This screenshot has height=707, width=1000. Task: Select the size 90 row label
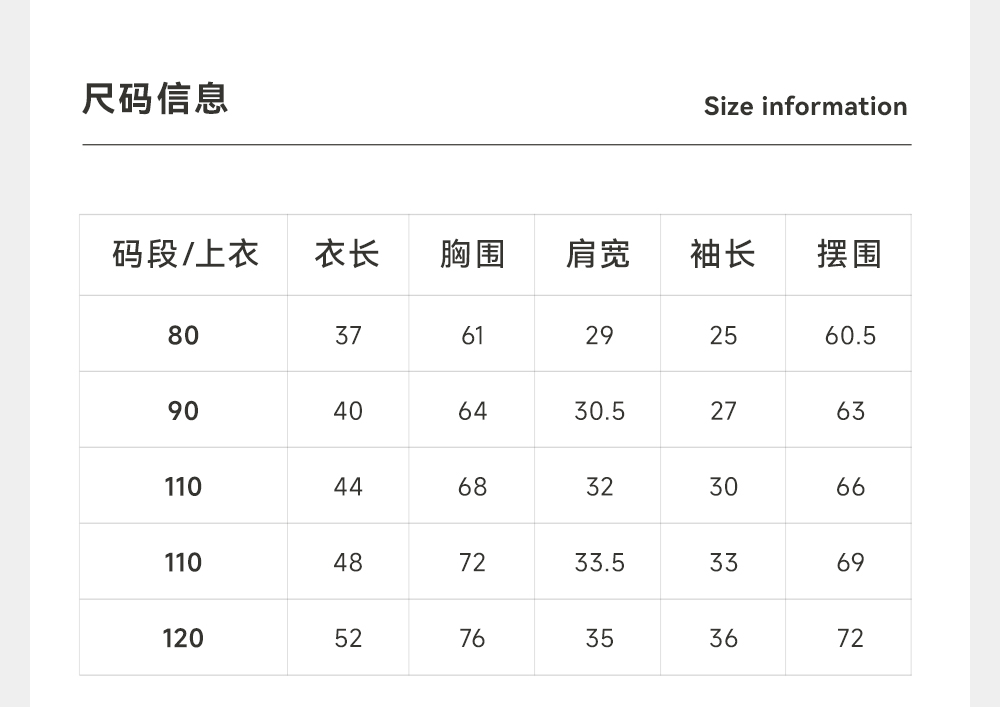point(183,411)
